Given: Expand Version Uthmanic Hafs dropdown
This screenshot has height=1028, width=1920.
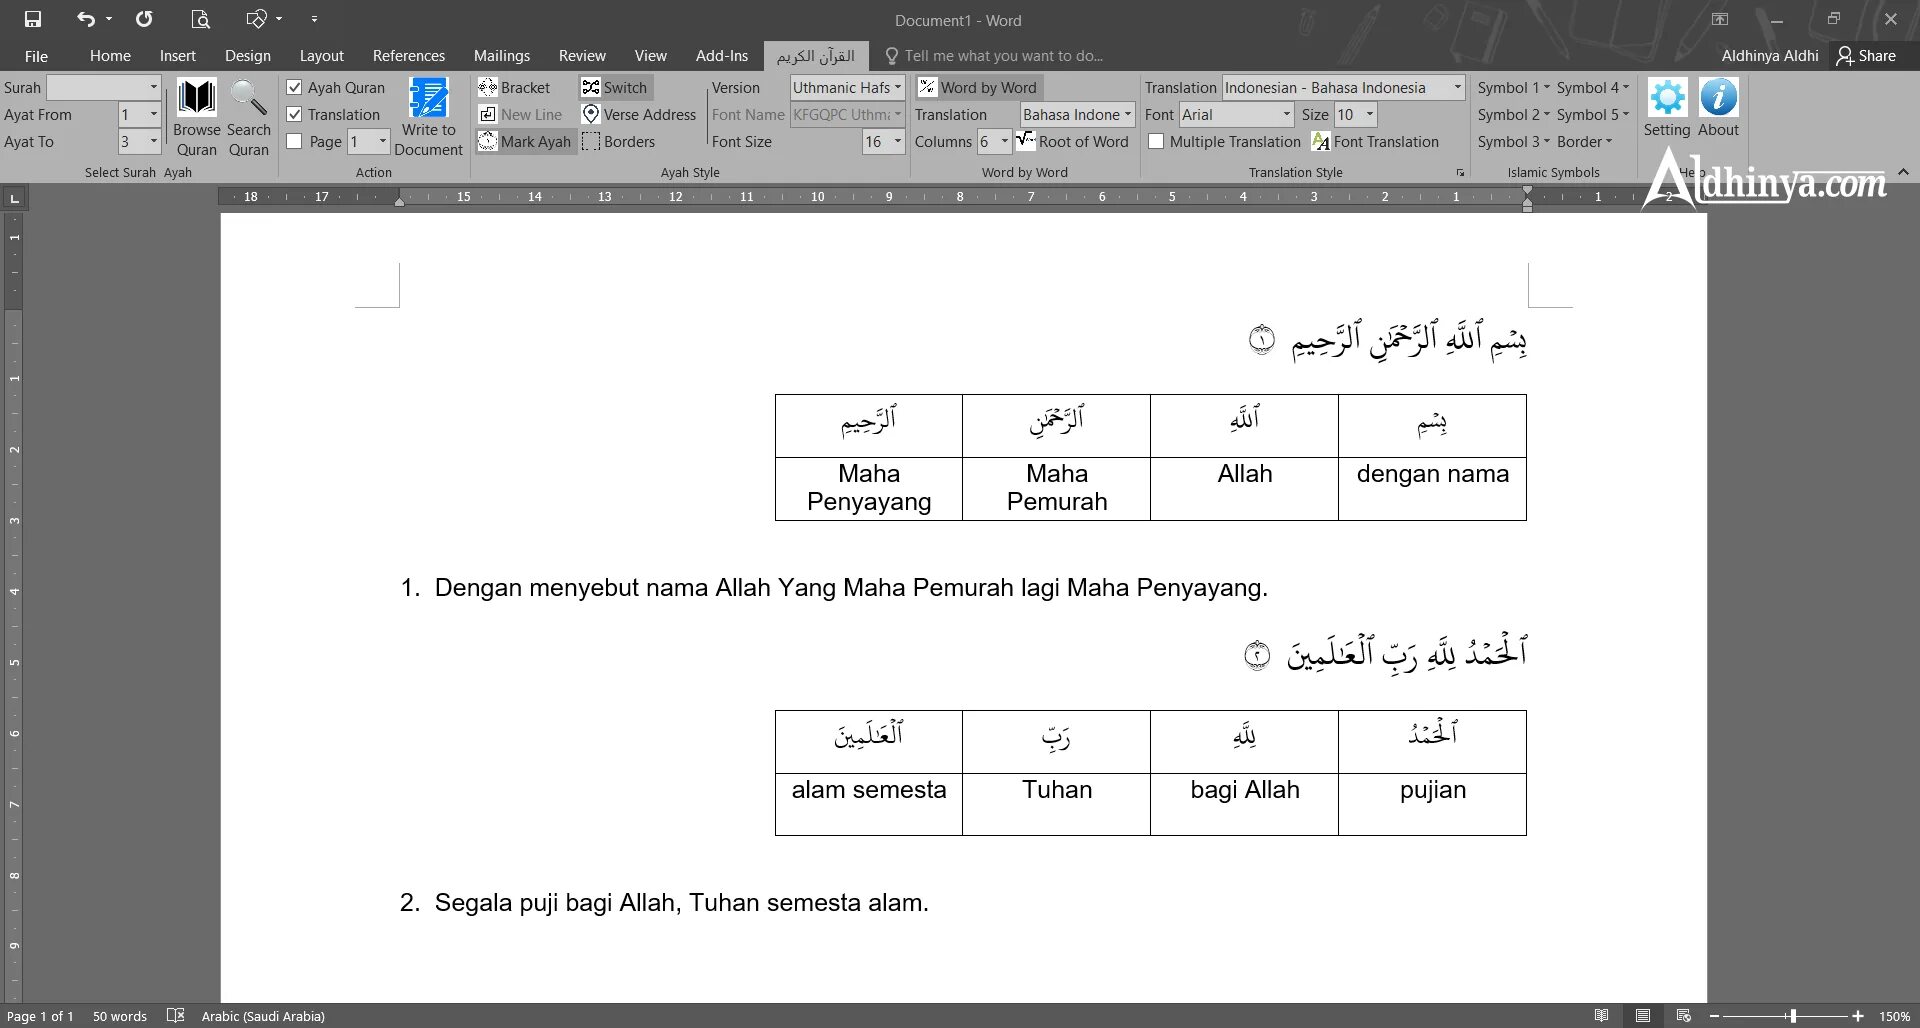Looking at the screenshot, I should (x=897, y=88).
